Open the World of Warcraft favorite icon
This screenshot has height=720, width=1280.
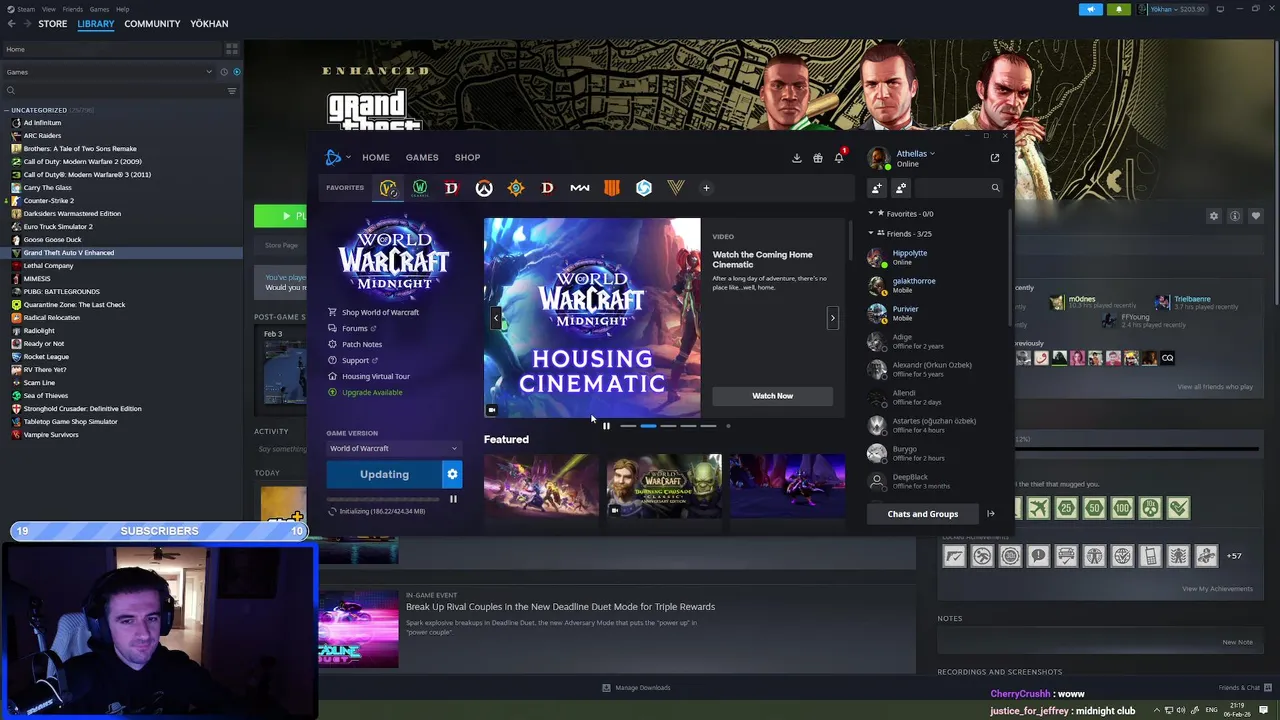[x=388, y=188]
